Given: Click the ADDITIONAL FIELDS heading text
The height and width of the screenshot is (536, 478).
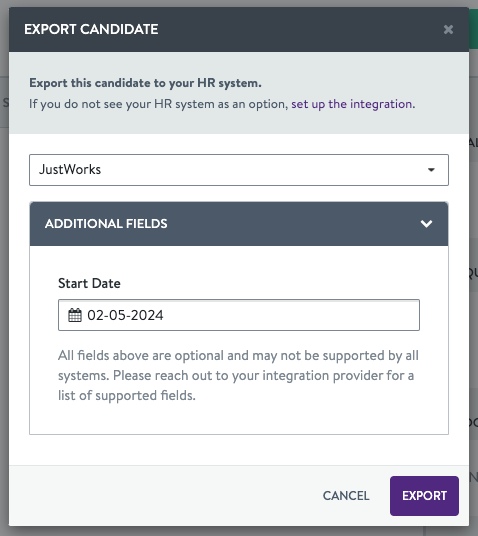Looking at the screenshot, I should [x=106, y=224].
